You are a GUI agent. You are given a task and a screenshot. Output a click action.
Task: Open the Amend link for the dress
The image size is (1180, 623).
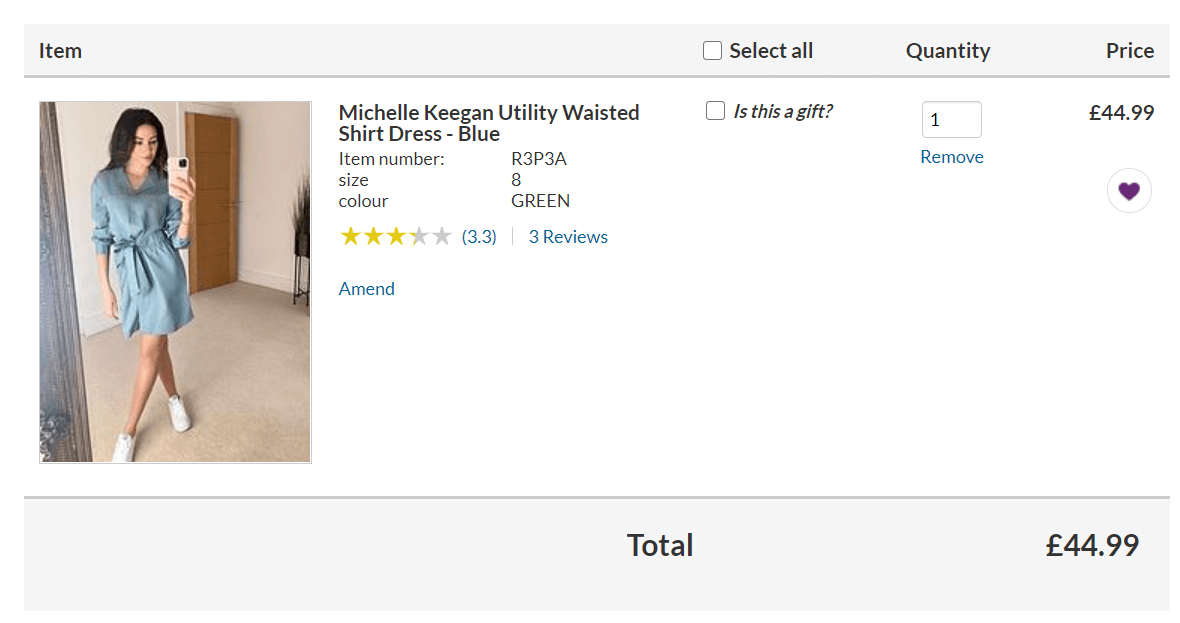366,289
